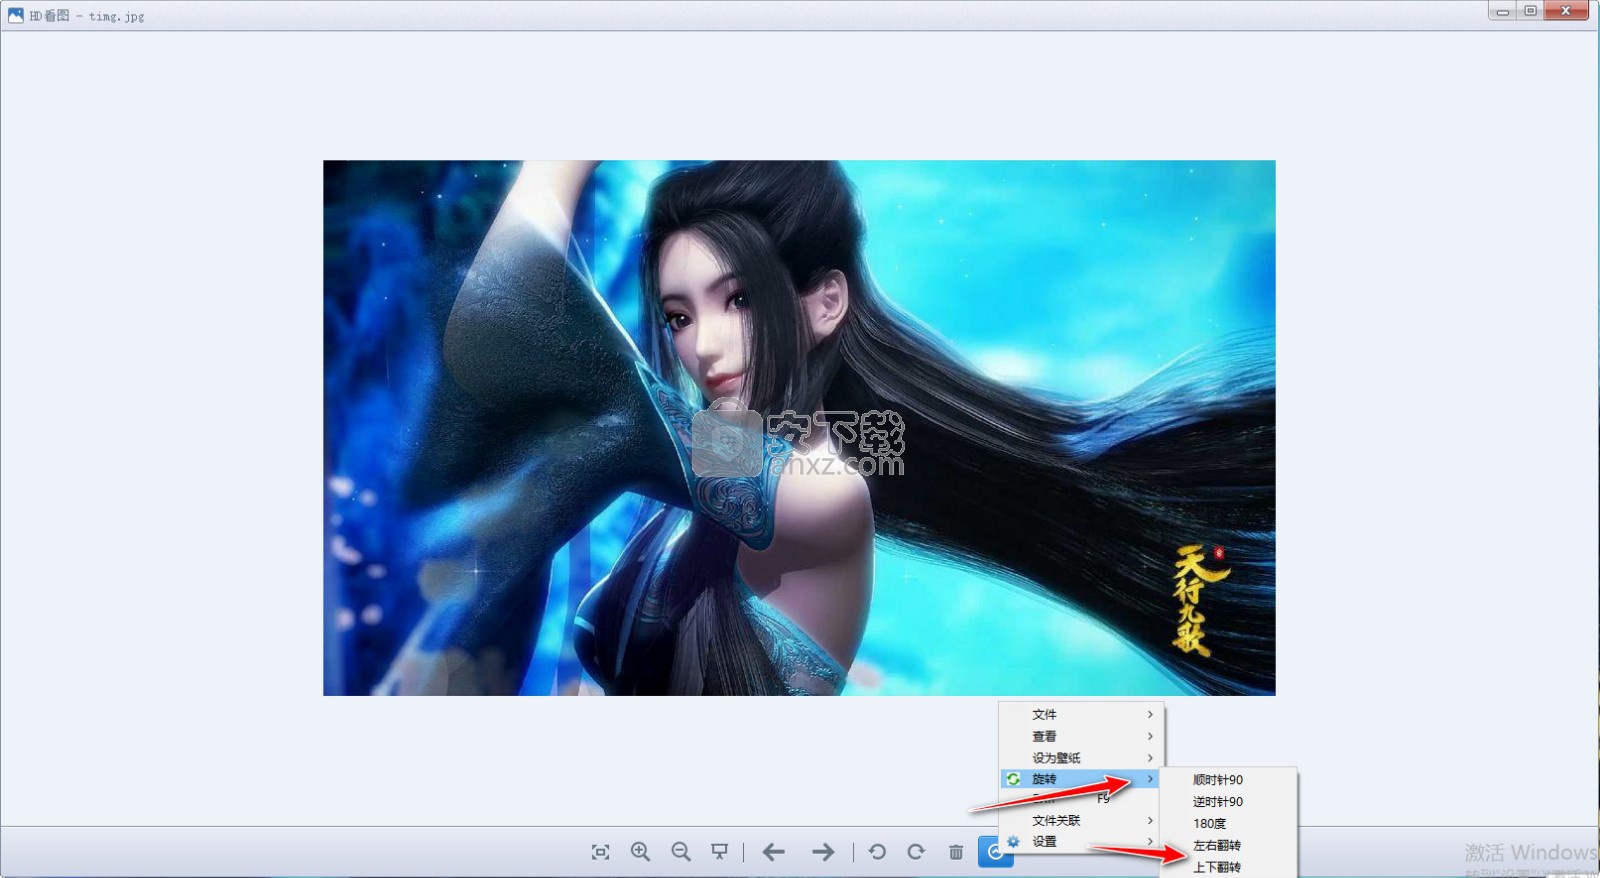This screenshot has height=878, width=1600.
Task: Delete image with the trash can icon
Action: point(956,852)
